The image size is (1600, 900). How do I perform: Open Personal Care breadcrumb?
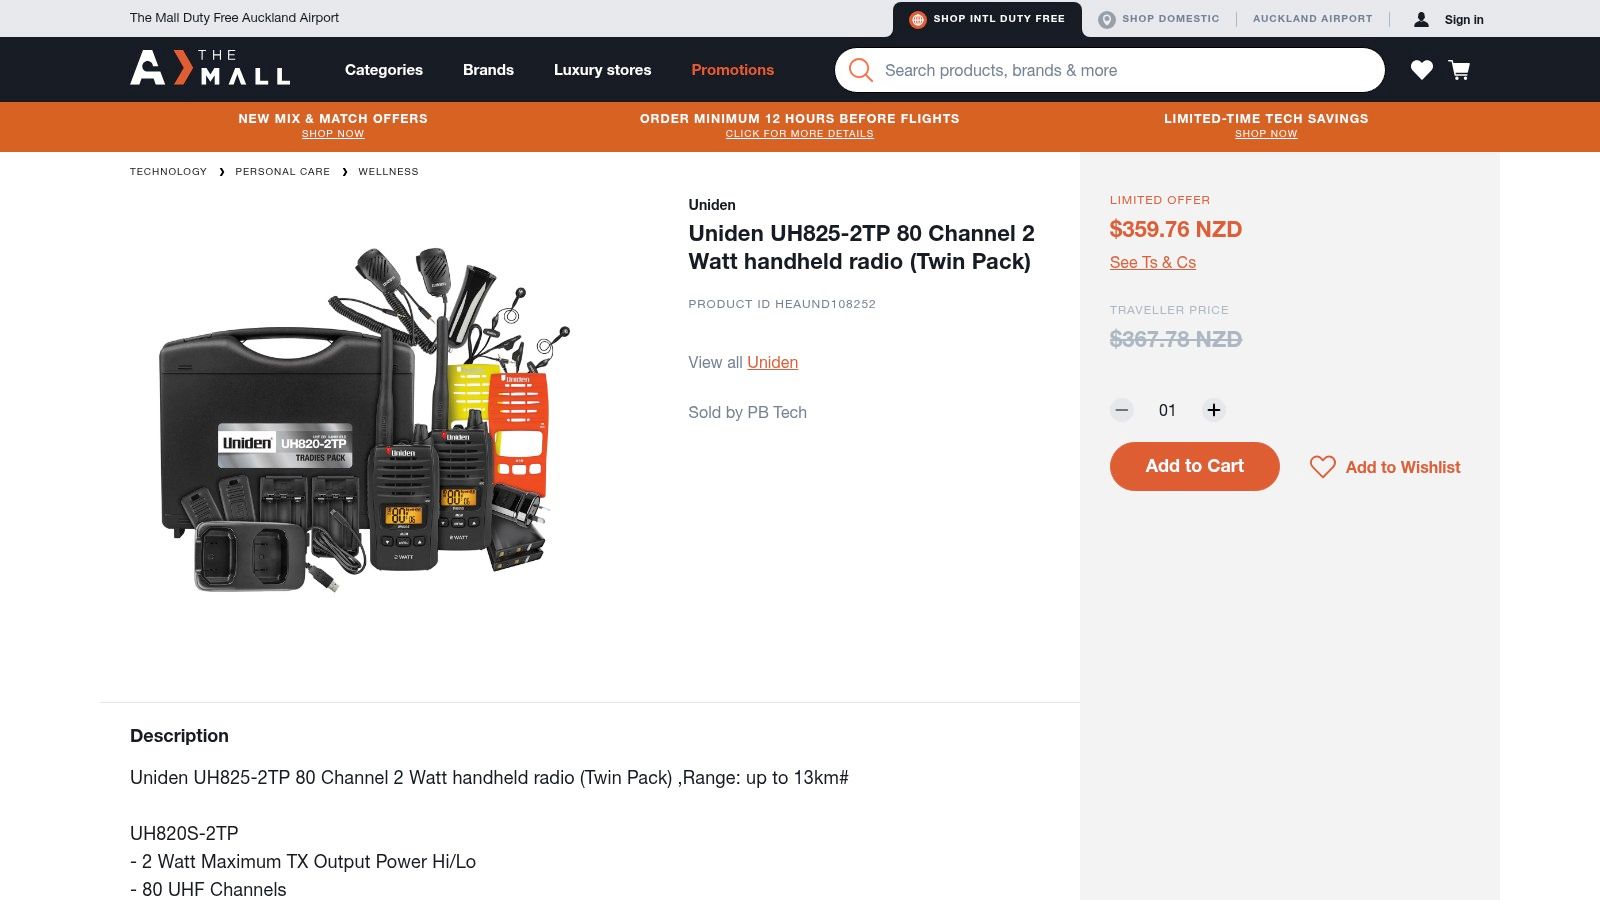coord(282,172)
